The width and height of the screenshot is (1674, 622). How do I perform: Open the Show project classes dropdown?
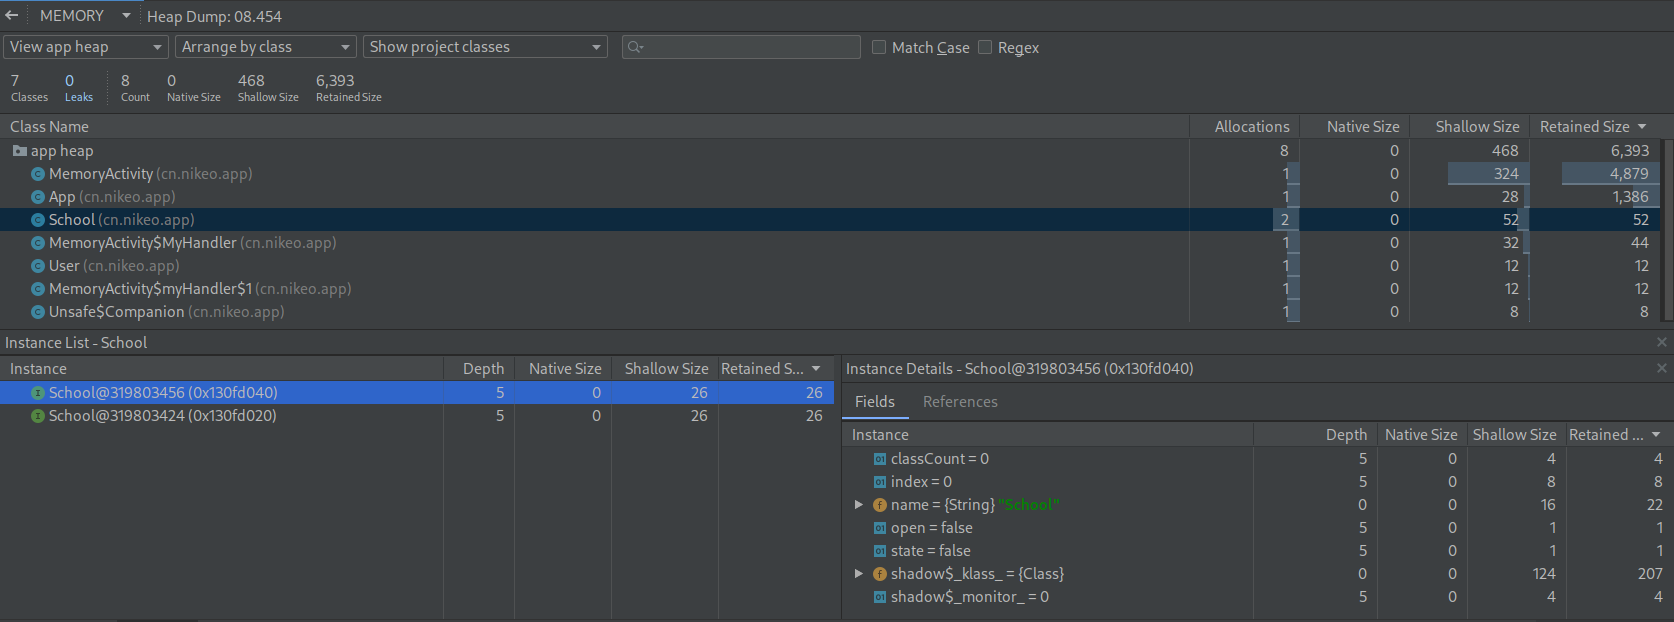pyautogui.click(x=485, y=47)
